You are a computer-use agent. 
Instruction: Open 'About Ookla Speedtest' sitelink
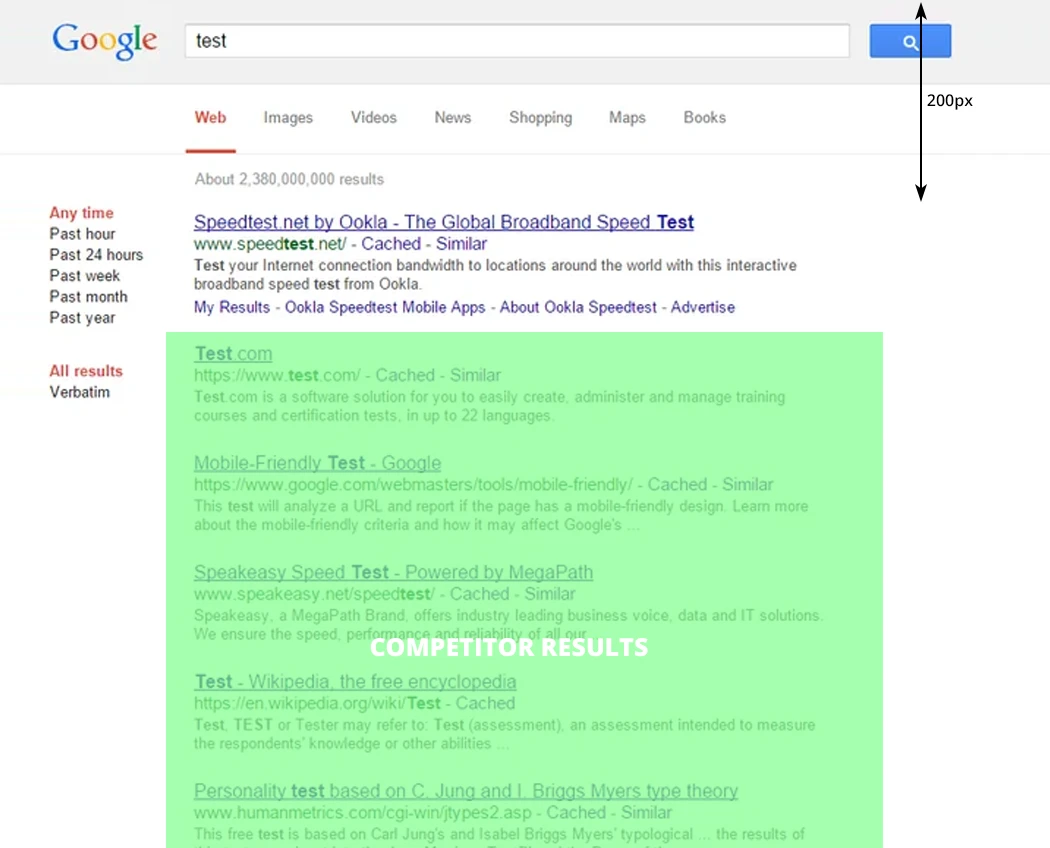tap(579, 307)
